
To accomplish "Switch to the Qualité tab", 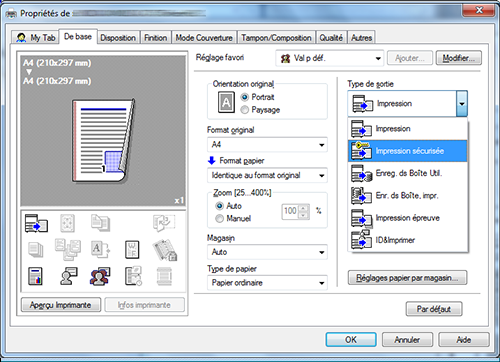I will pos(331,38).
